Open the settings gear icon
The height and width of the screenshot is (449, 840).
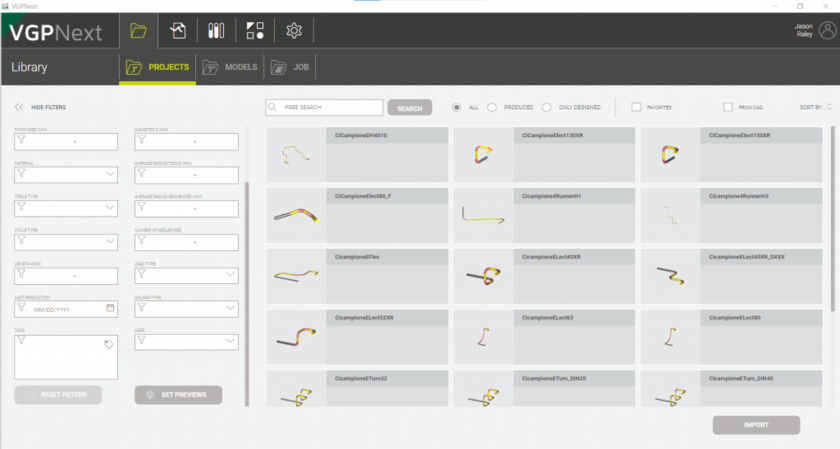point(294,31)
